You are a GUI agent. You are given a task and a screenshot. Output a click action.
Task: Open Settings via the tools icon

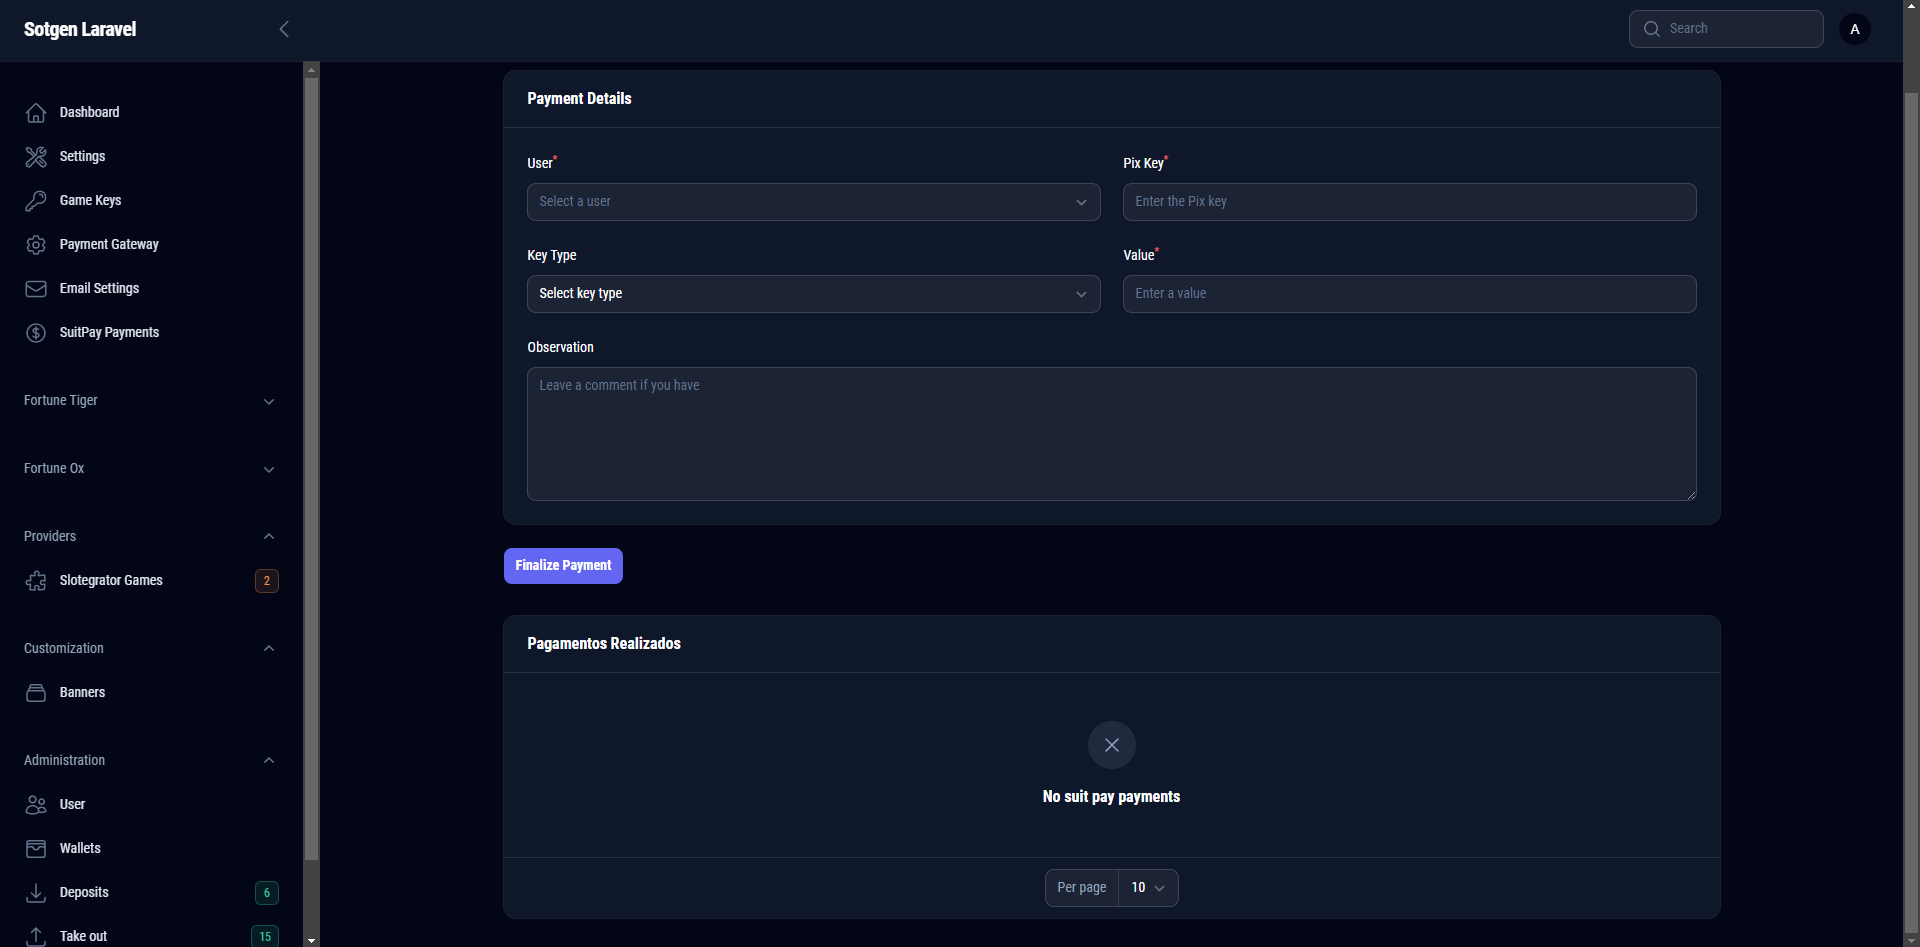[x=36, y=157]
